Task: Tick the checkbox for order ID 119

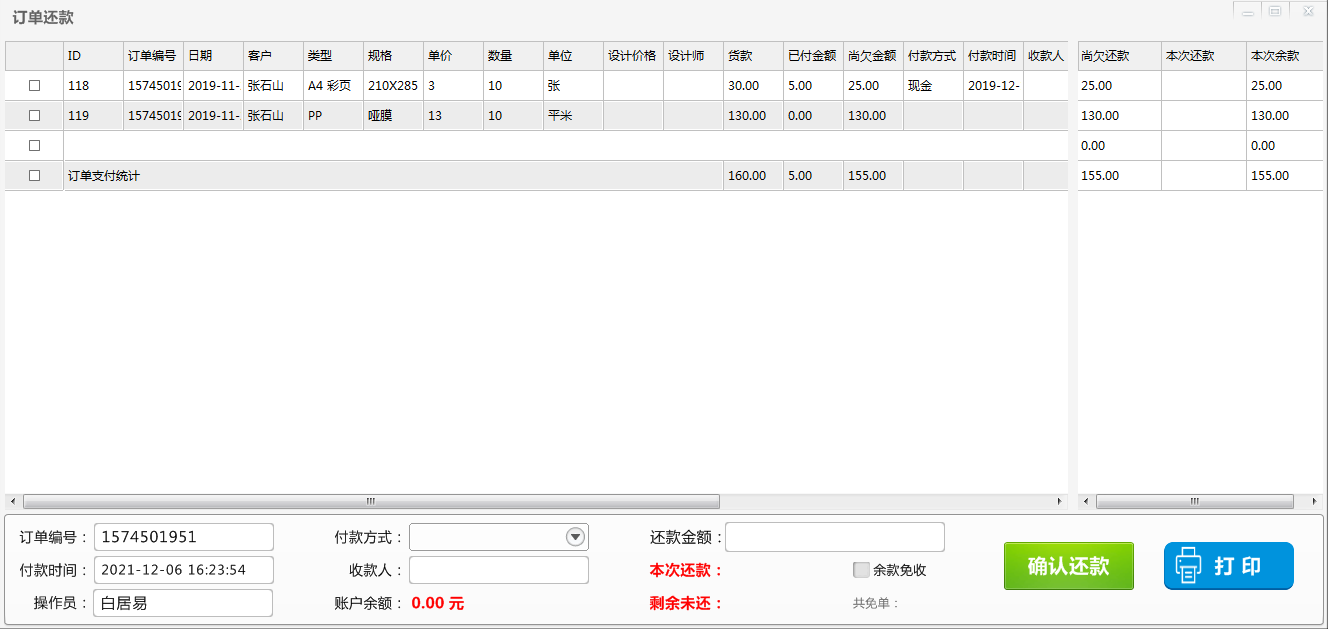Action: tap(34, 116)
